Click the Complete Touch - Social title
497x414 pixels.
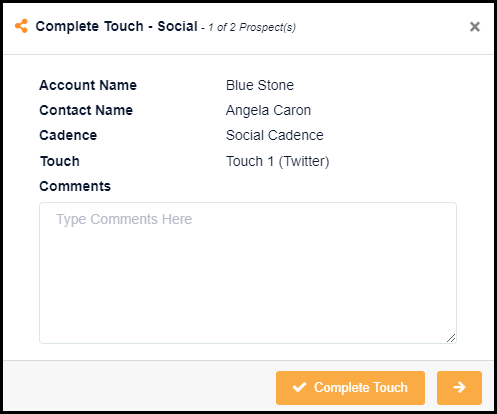point(117,26)
